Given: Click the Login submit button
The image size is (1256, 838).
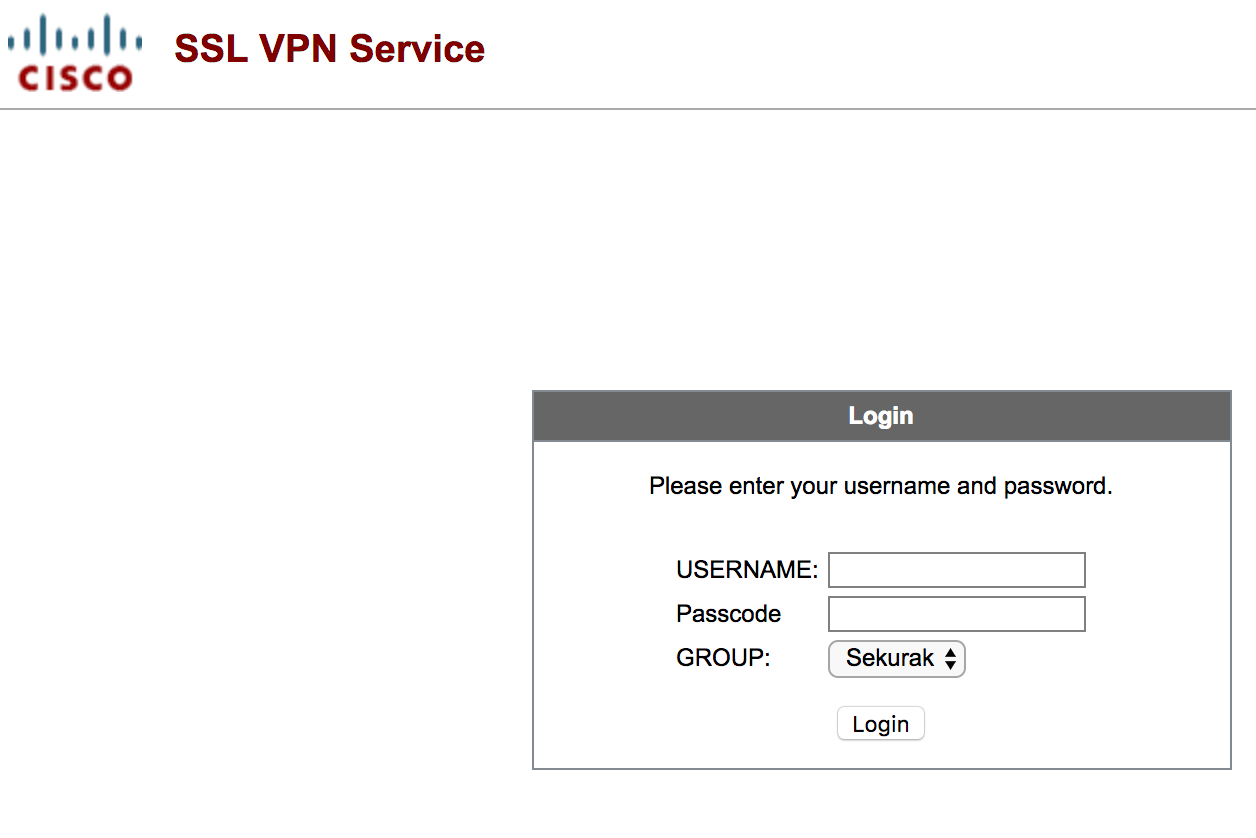Looking at the screenshot, I should (881, 724).
